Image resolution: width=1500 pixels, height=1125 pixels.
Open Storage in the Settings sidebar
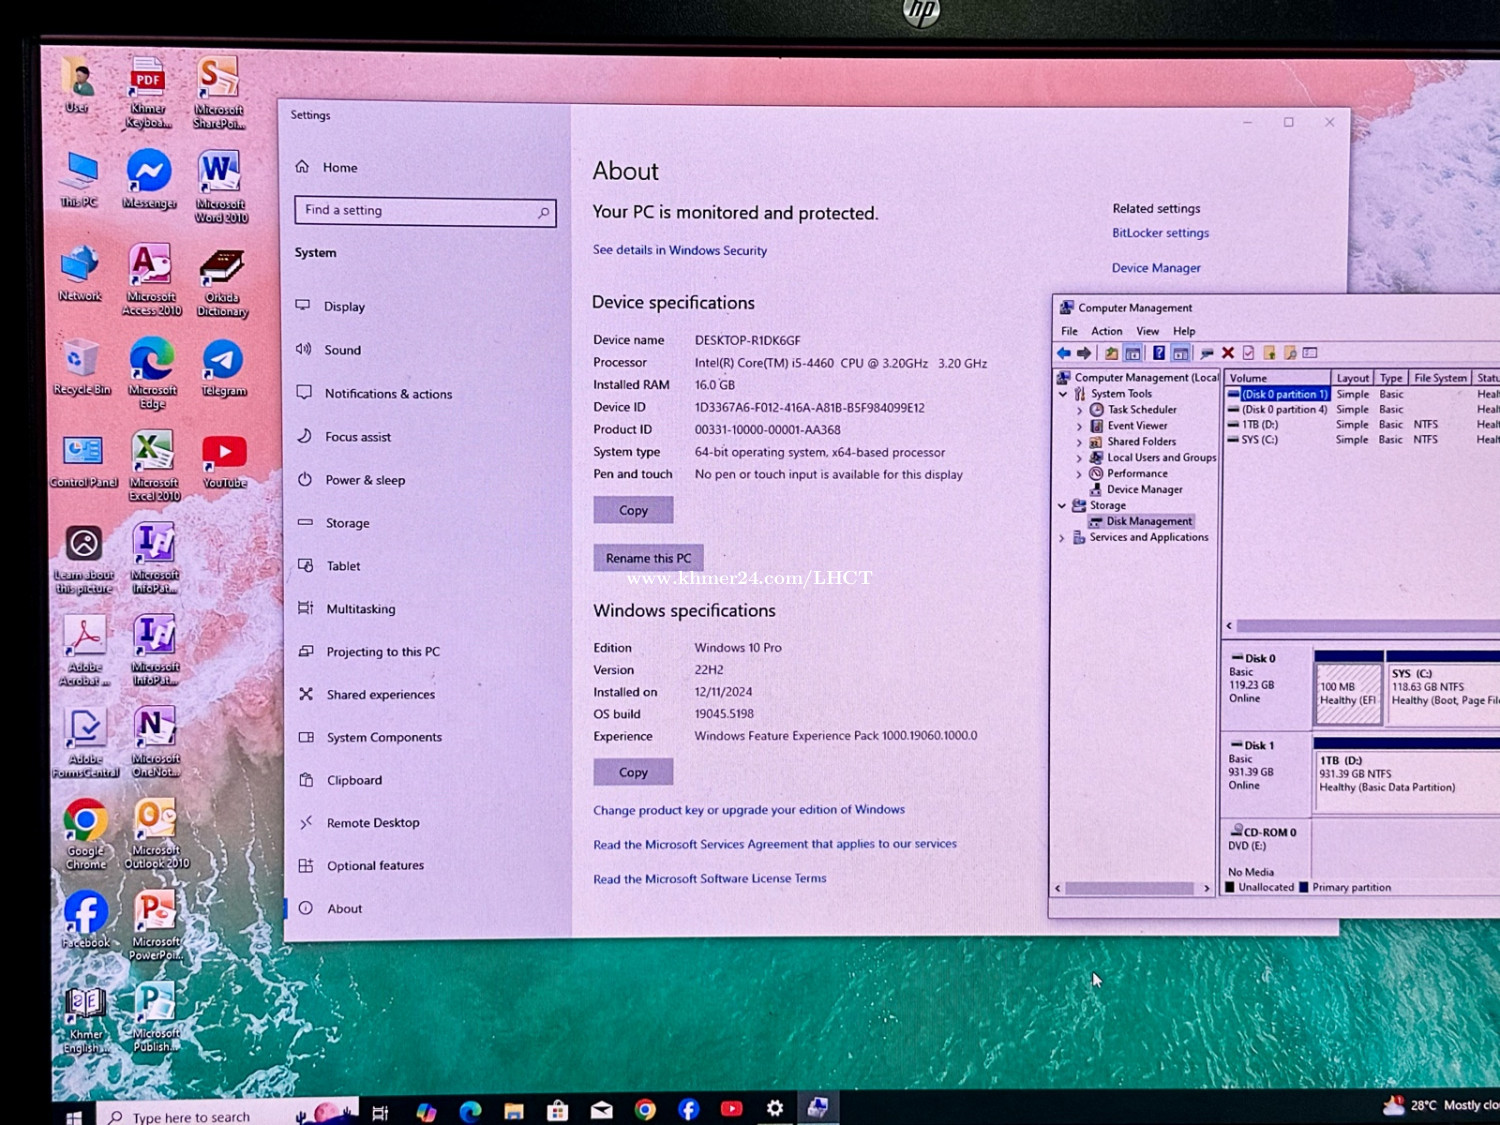[x=347, y=522]
